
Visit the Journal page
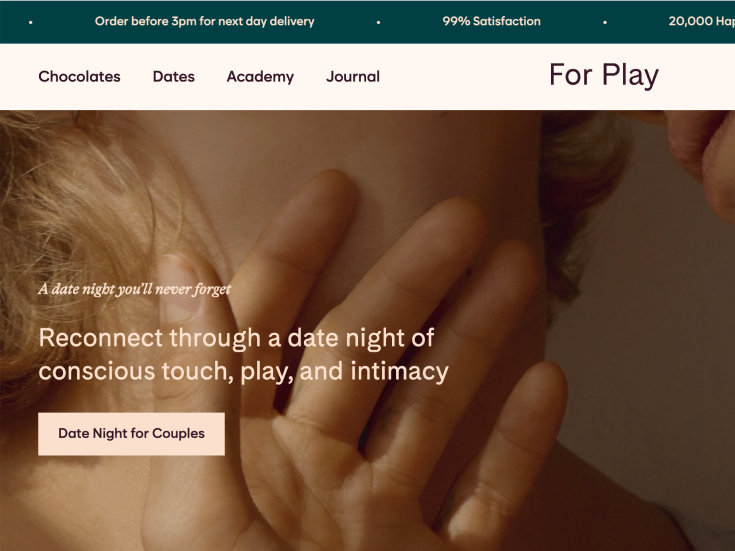point(353,76)
